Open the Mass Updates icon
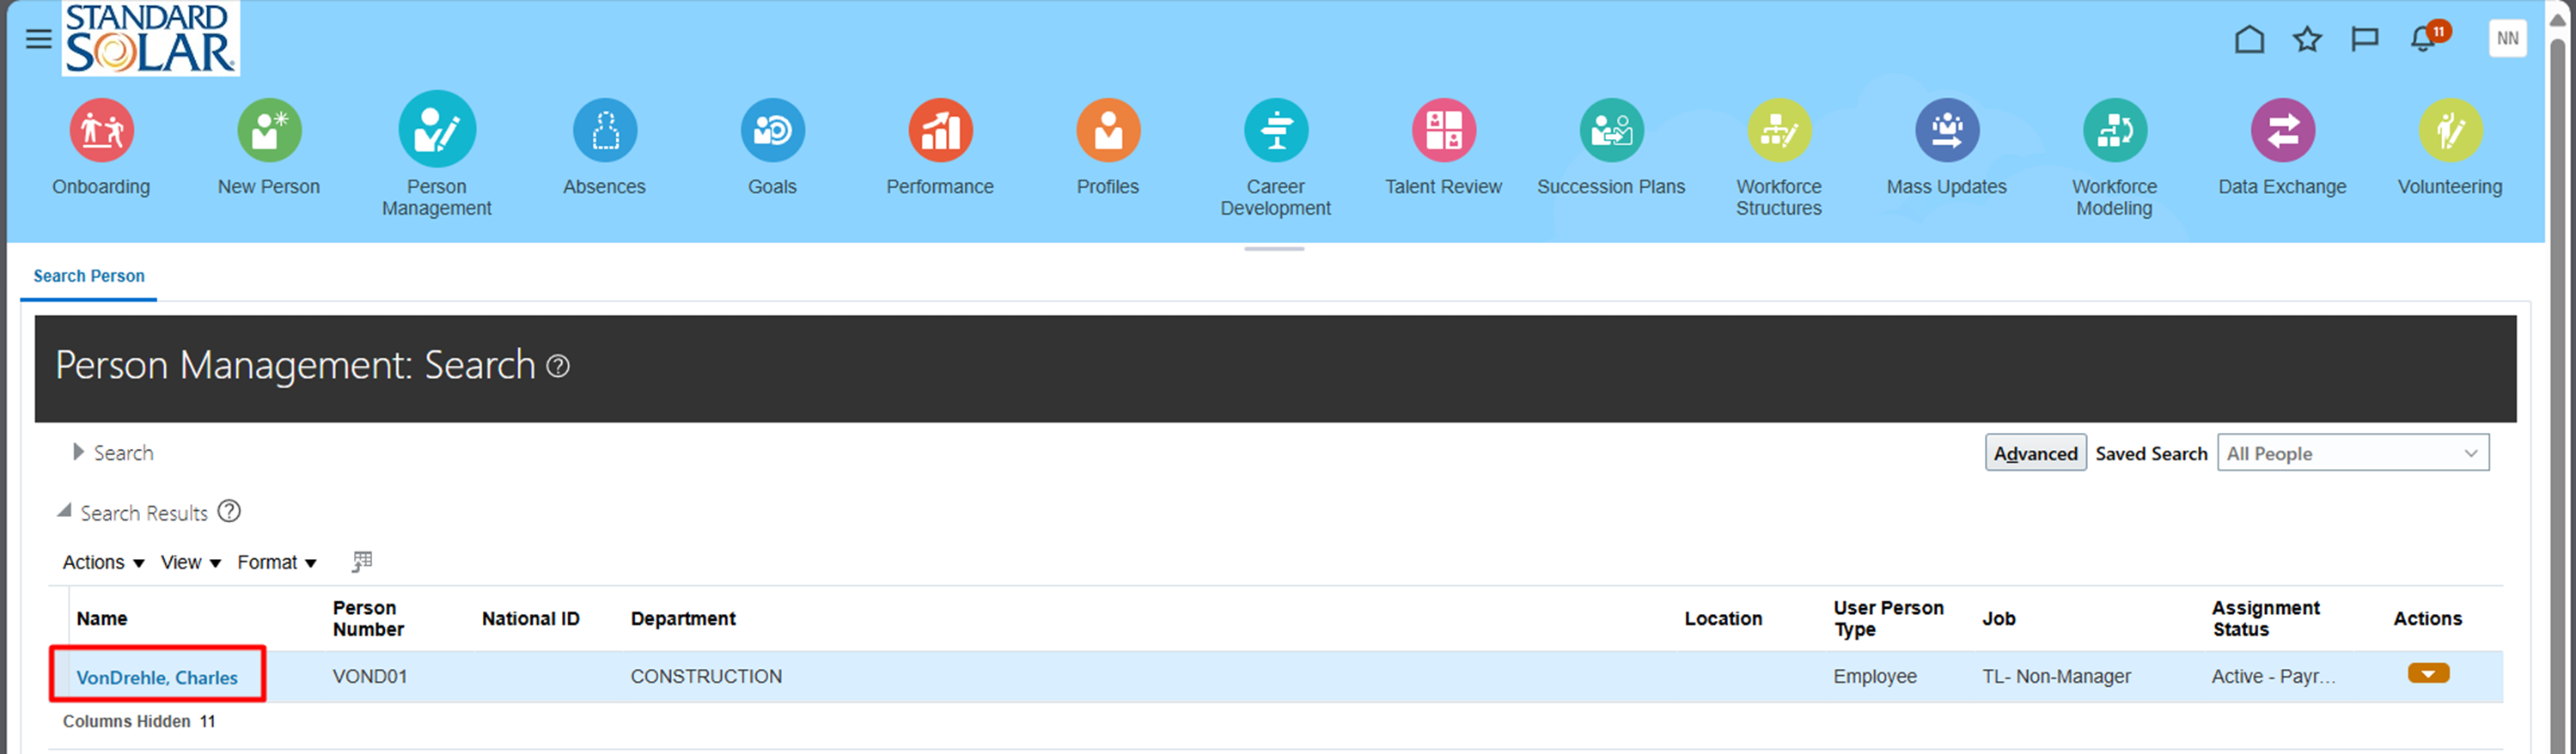Screen dimensions: 2576x754 (1947, 130)
